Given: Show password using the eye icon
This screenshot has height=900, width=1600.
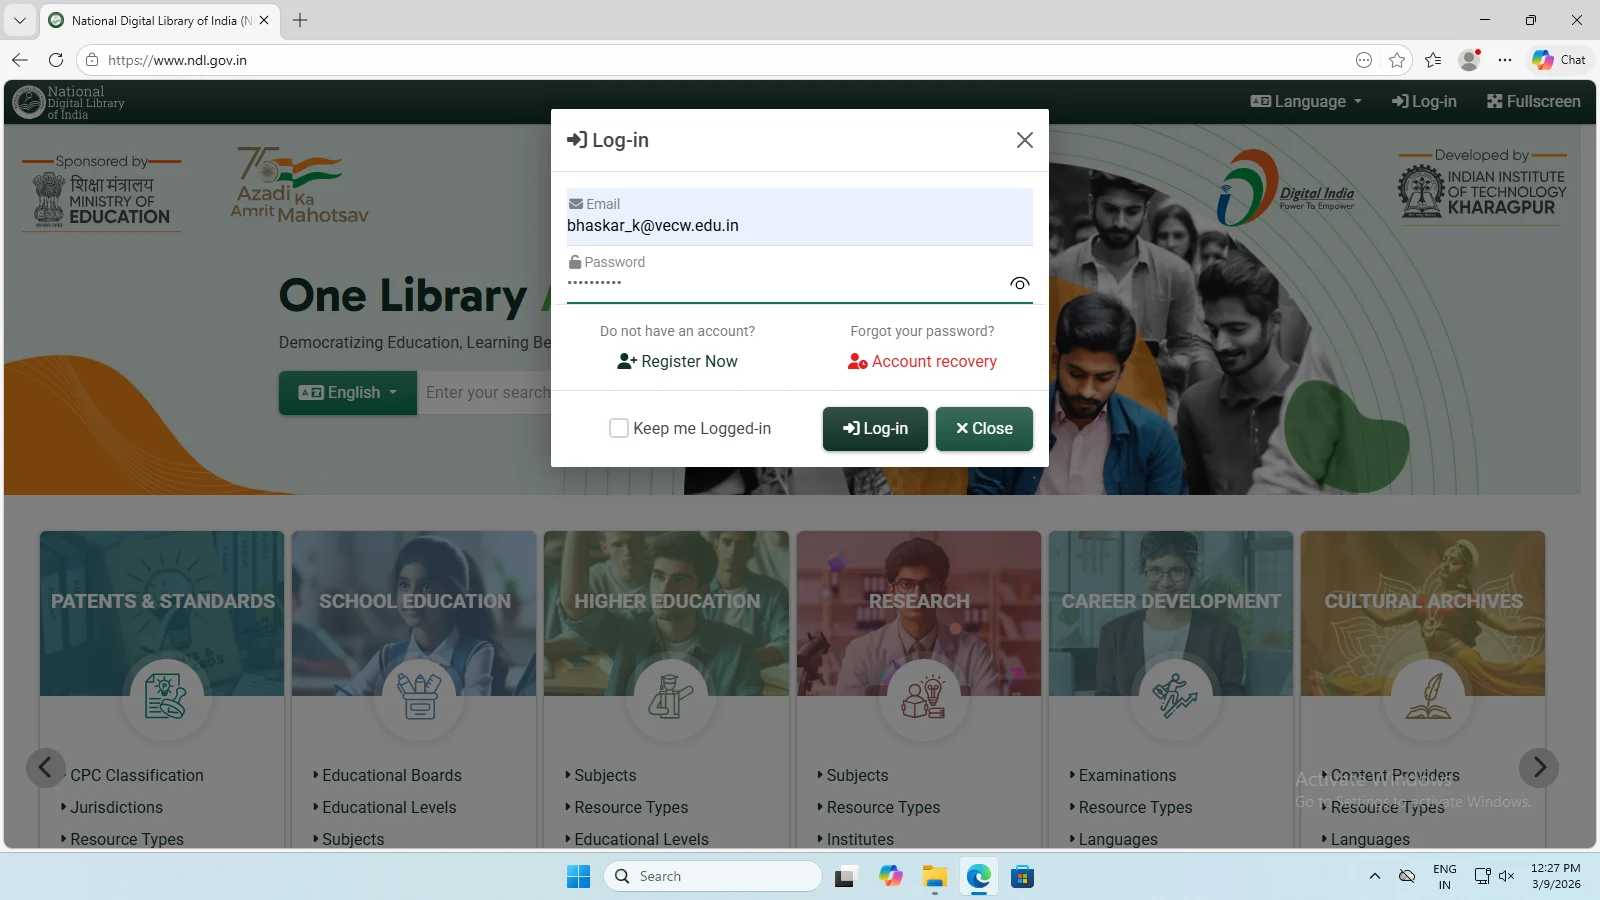Looking at the screenshot, I should (1019, 284).
